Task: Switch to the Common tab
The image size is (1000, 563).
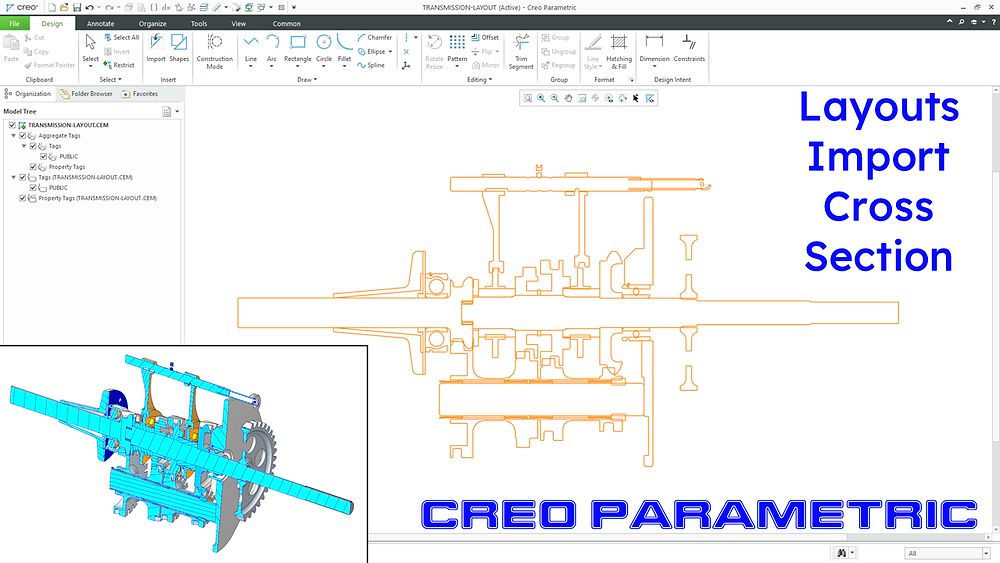Action: 286,24
